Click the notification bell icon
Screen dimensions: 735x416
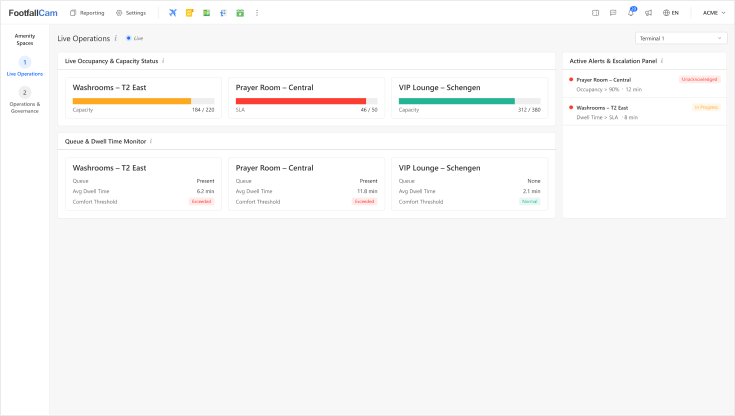[x=631, y=13]
